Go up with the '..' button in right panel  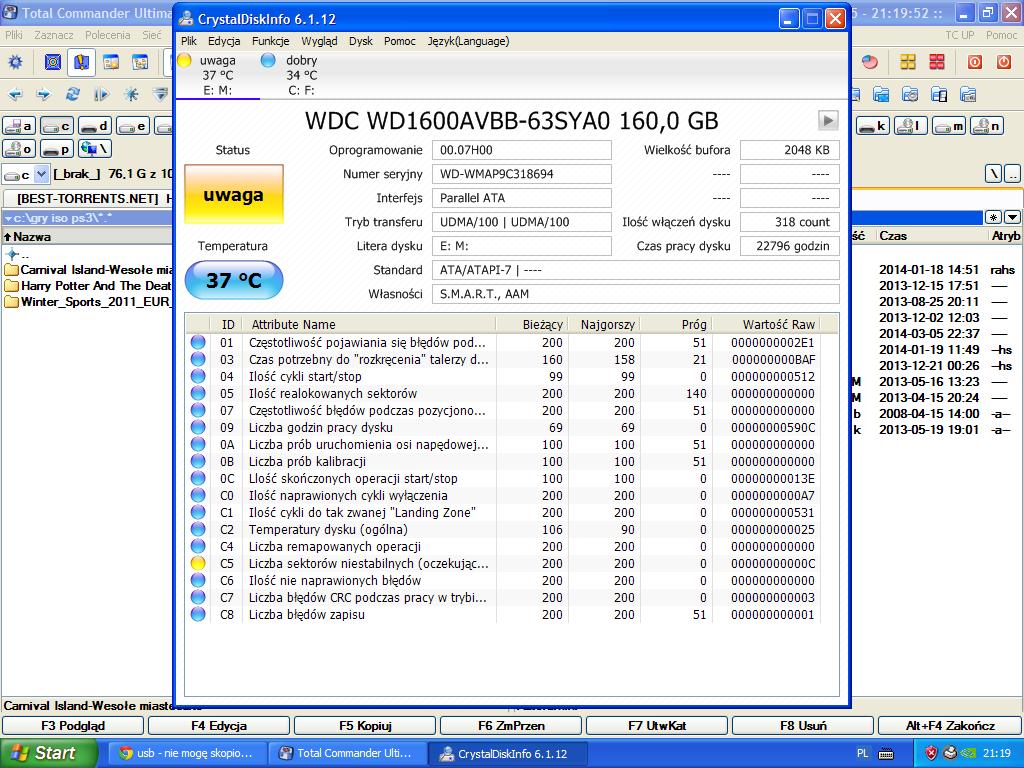1012,174
